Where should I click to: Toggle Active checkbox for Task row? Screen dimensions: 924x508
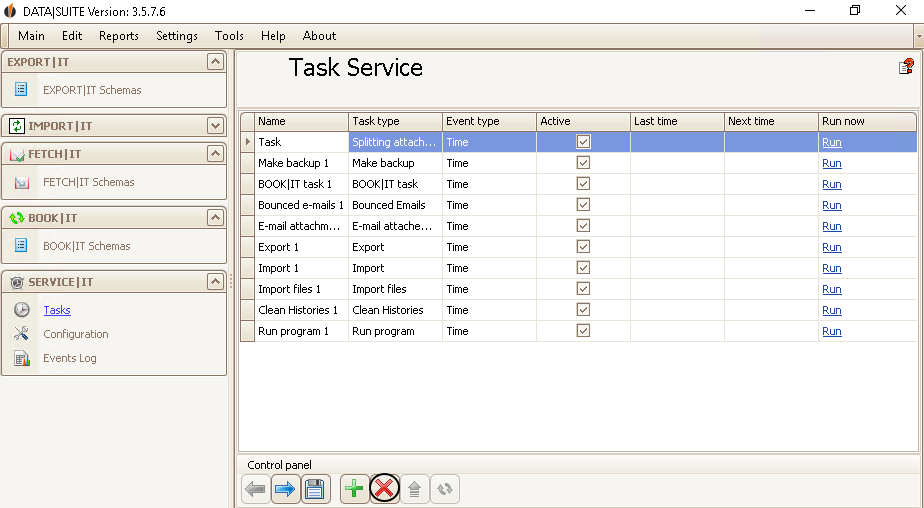[583, 141]
